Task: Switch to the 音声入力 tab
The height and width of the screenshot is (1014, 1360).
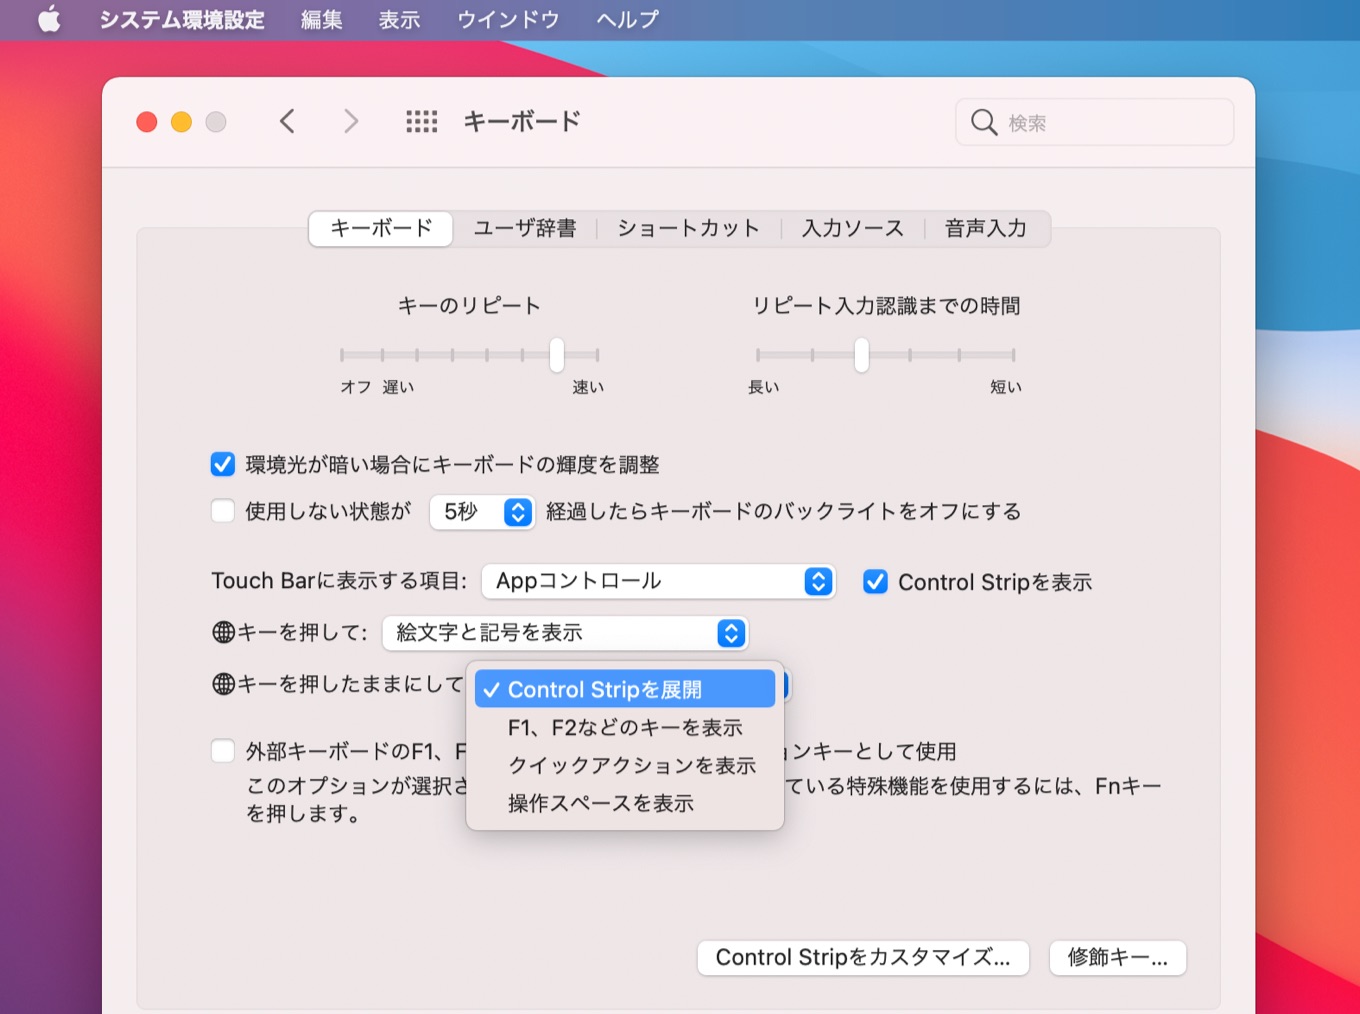Action: pos(986,228)
